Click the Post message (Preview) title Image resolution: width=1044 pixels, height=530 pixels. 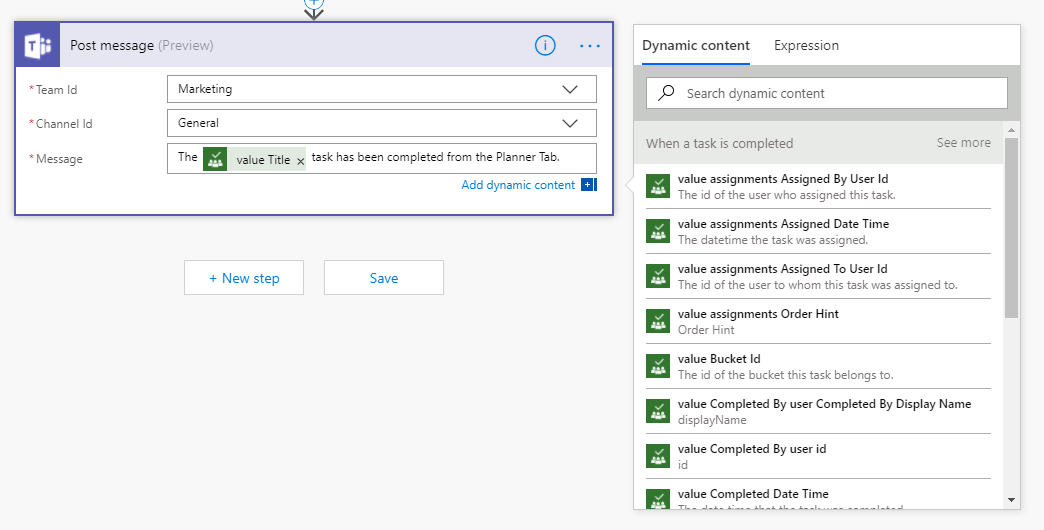point(142,45)
